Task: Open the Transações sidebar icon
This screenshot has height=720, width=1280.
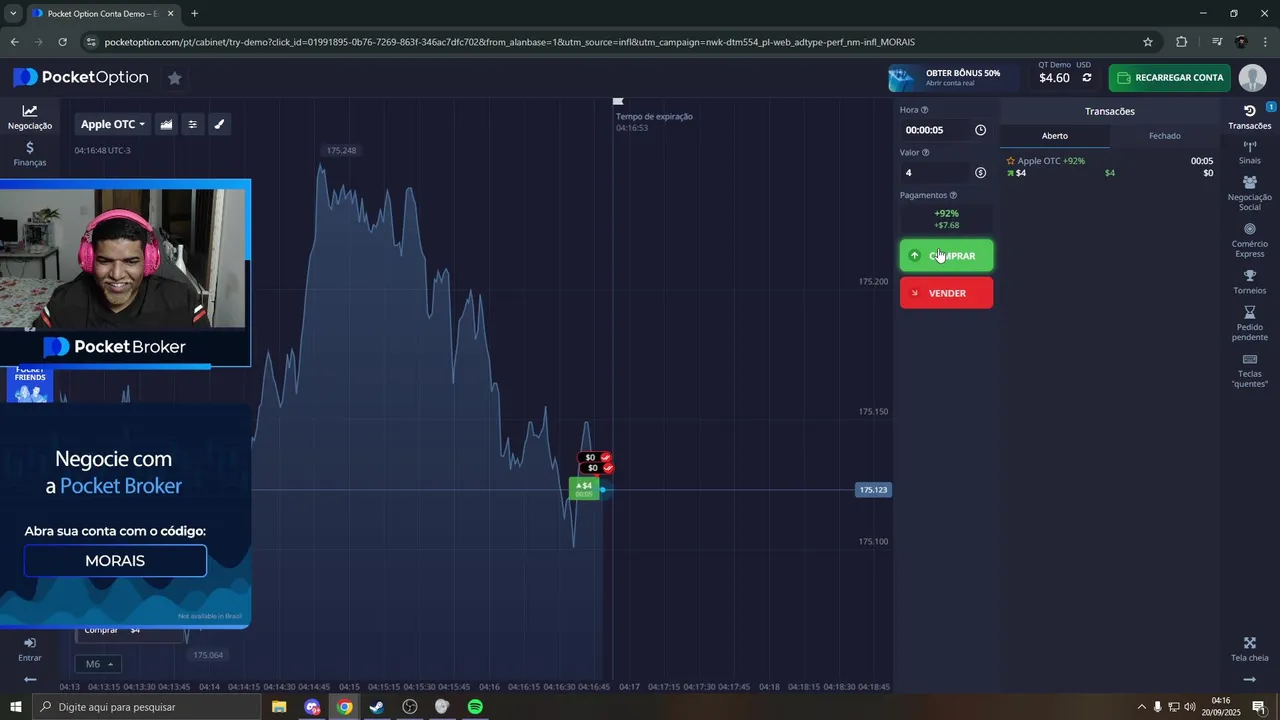Action: tap(1250, 117)
